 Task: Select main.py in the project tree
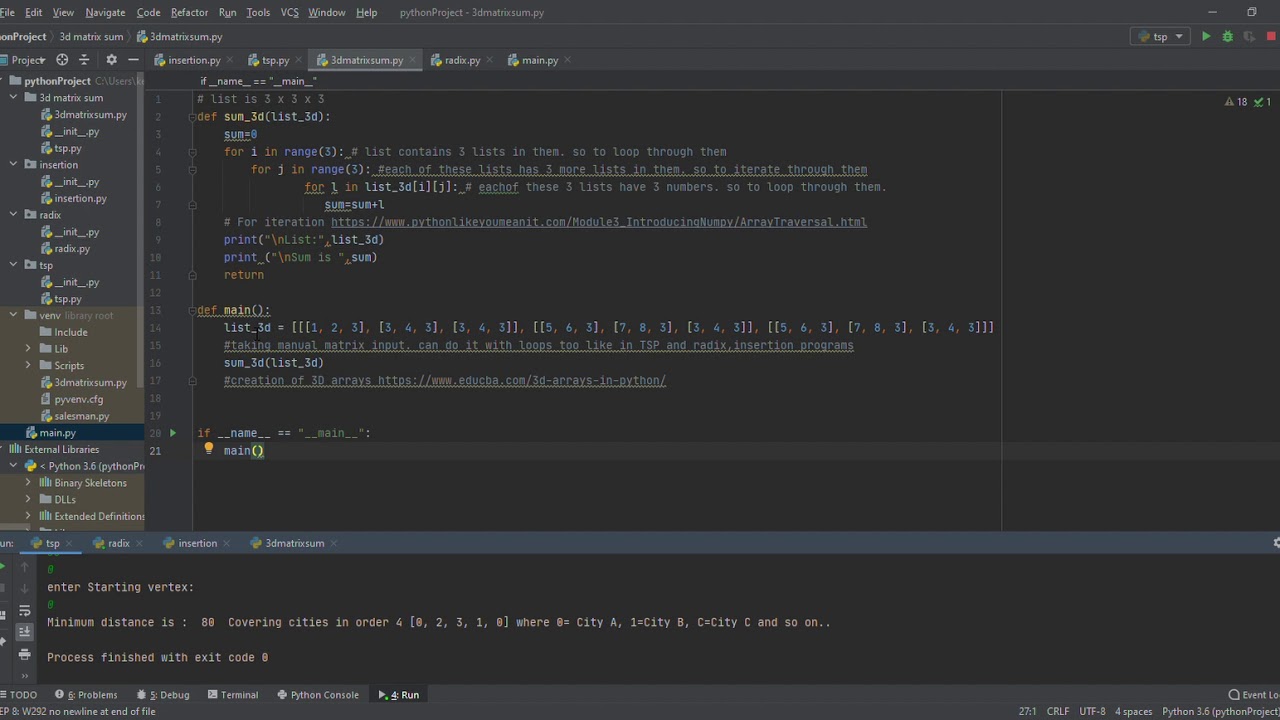tap(58, 433)
